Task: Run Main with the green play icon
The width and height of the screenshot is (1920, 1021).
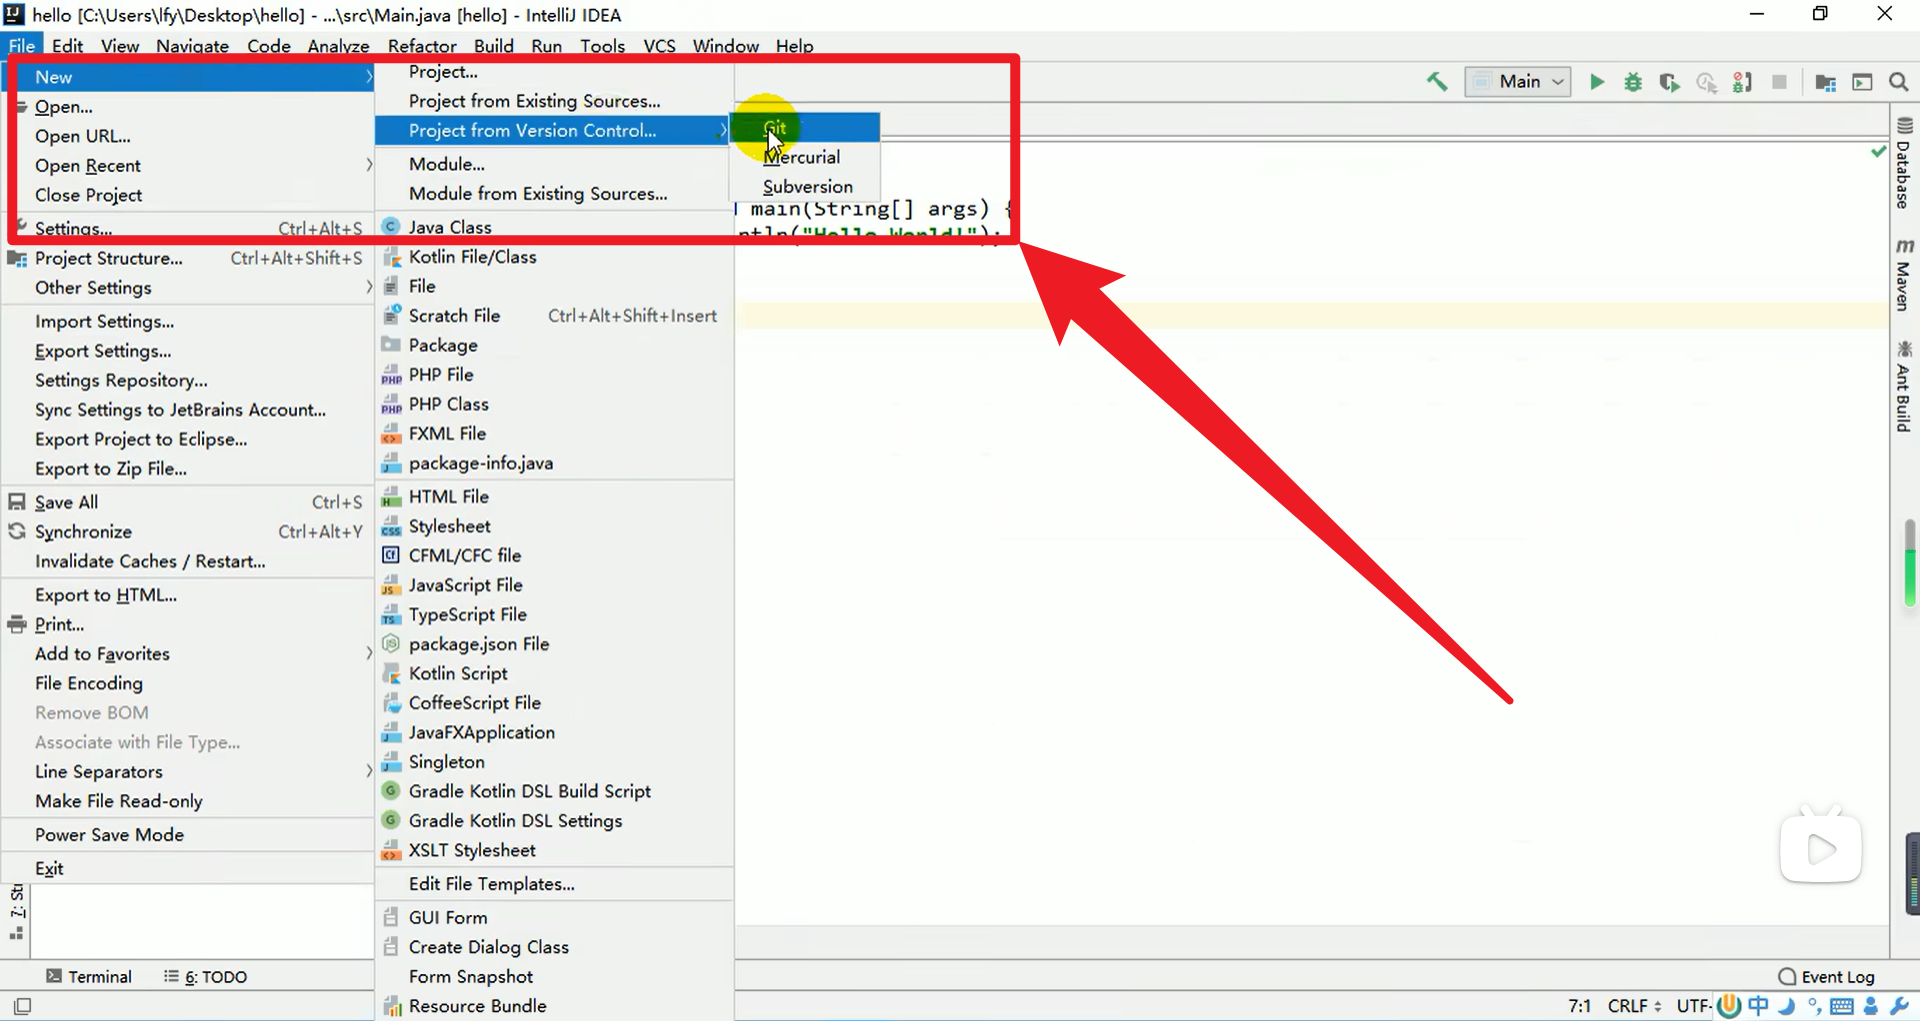Action: click(x=1597, y=82)
